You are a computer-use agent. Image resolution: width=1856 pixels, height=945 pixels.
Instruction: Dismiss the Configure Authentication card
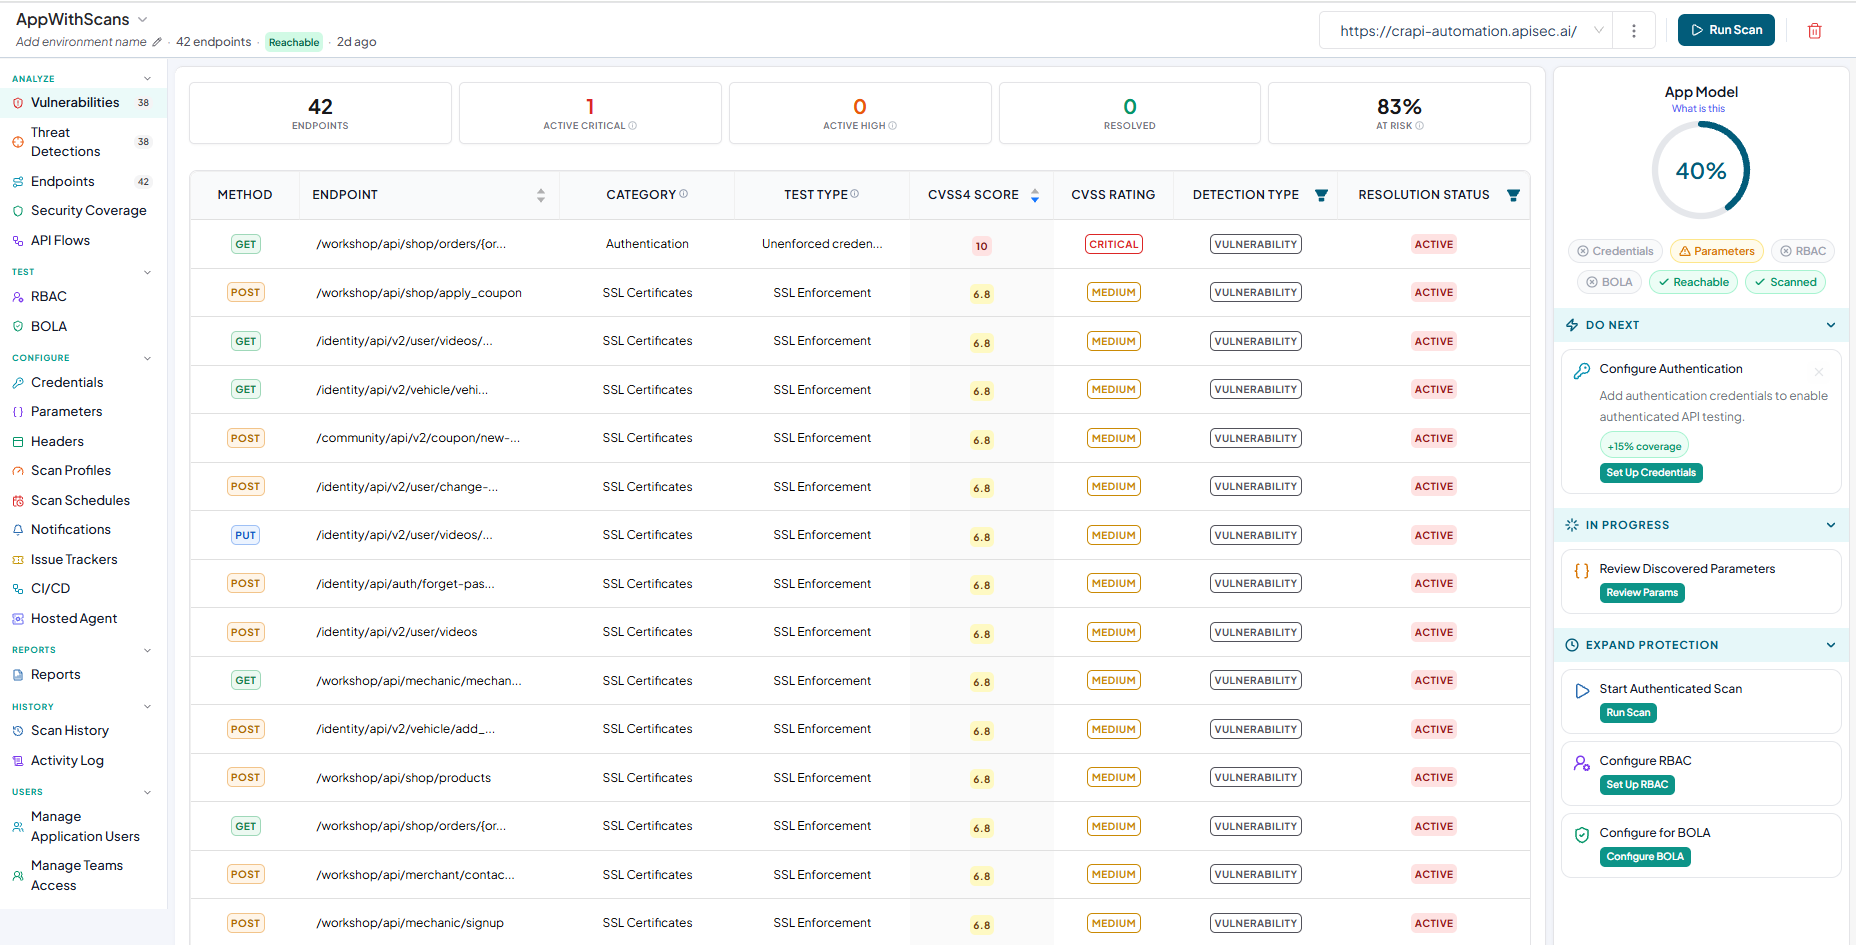point(1819,372)
